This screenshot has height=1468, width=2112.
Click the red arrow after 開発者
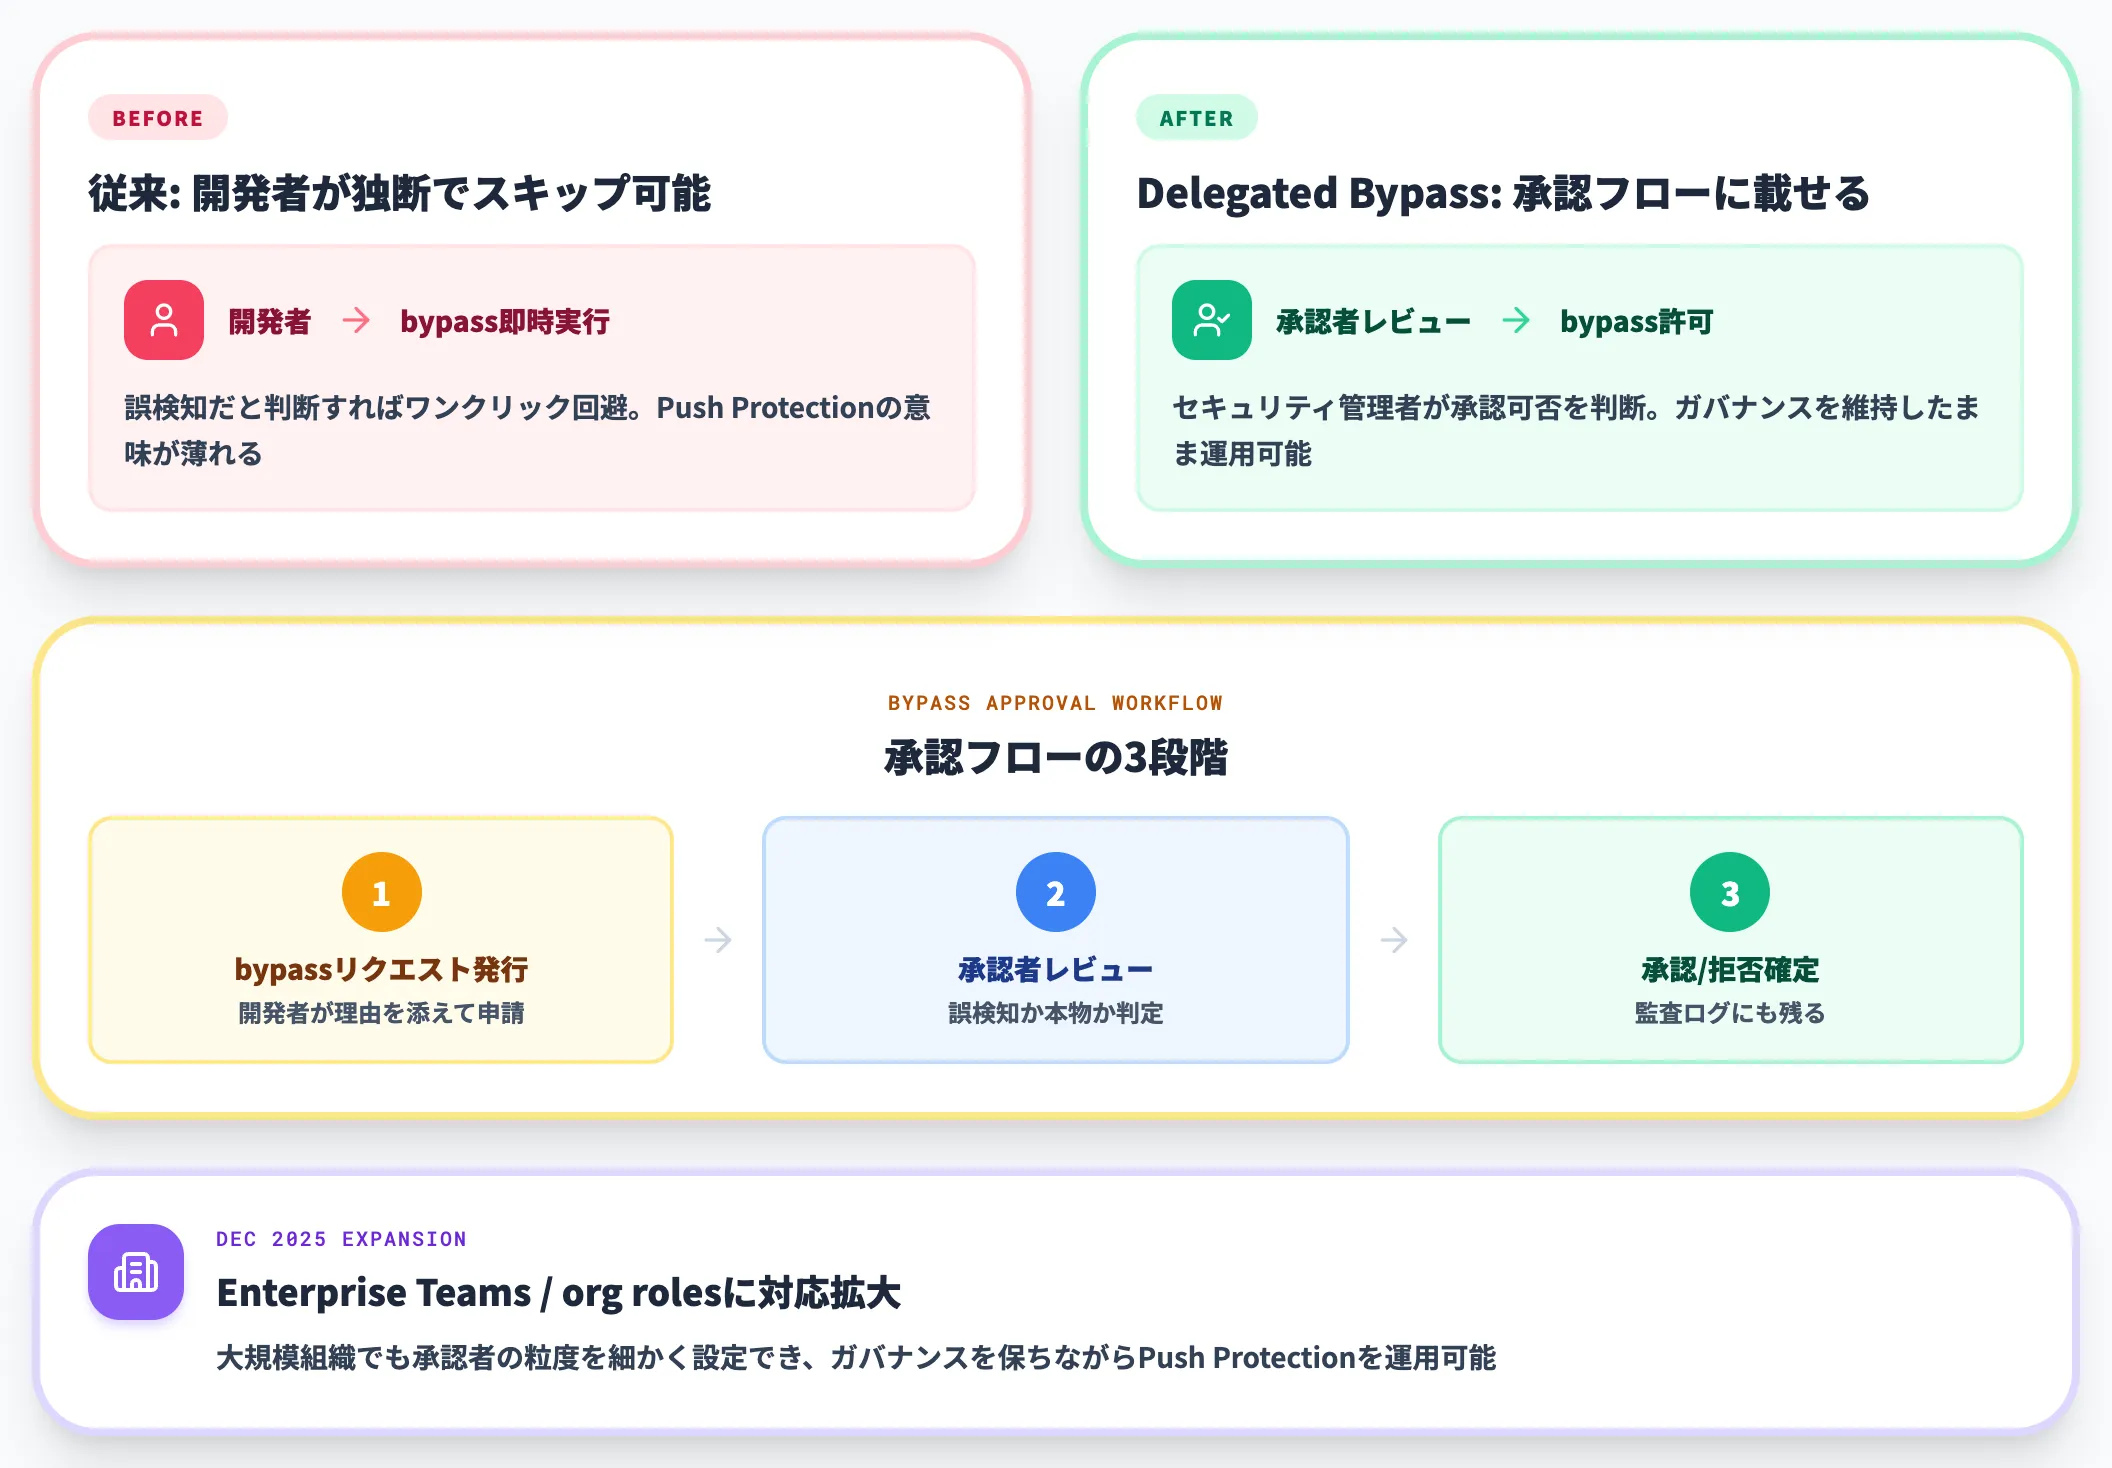point(356,321)
